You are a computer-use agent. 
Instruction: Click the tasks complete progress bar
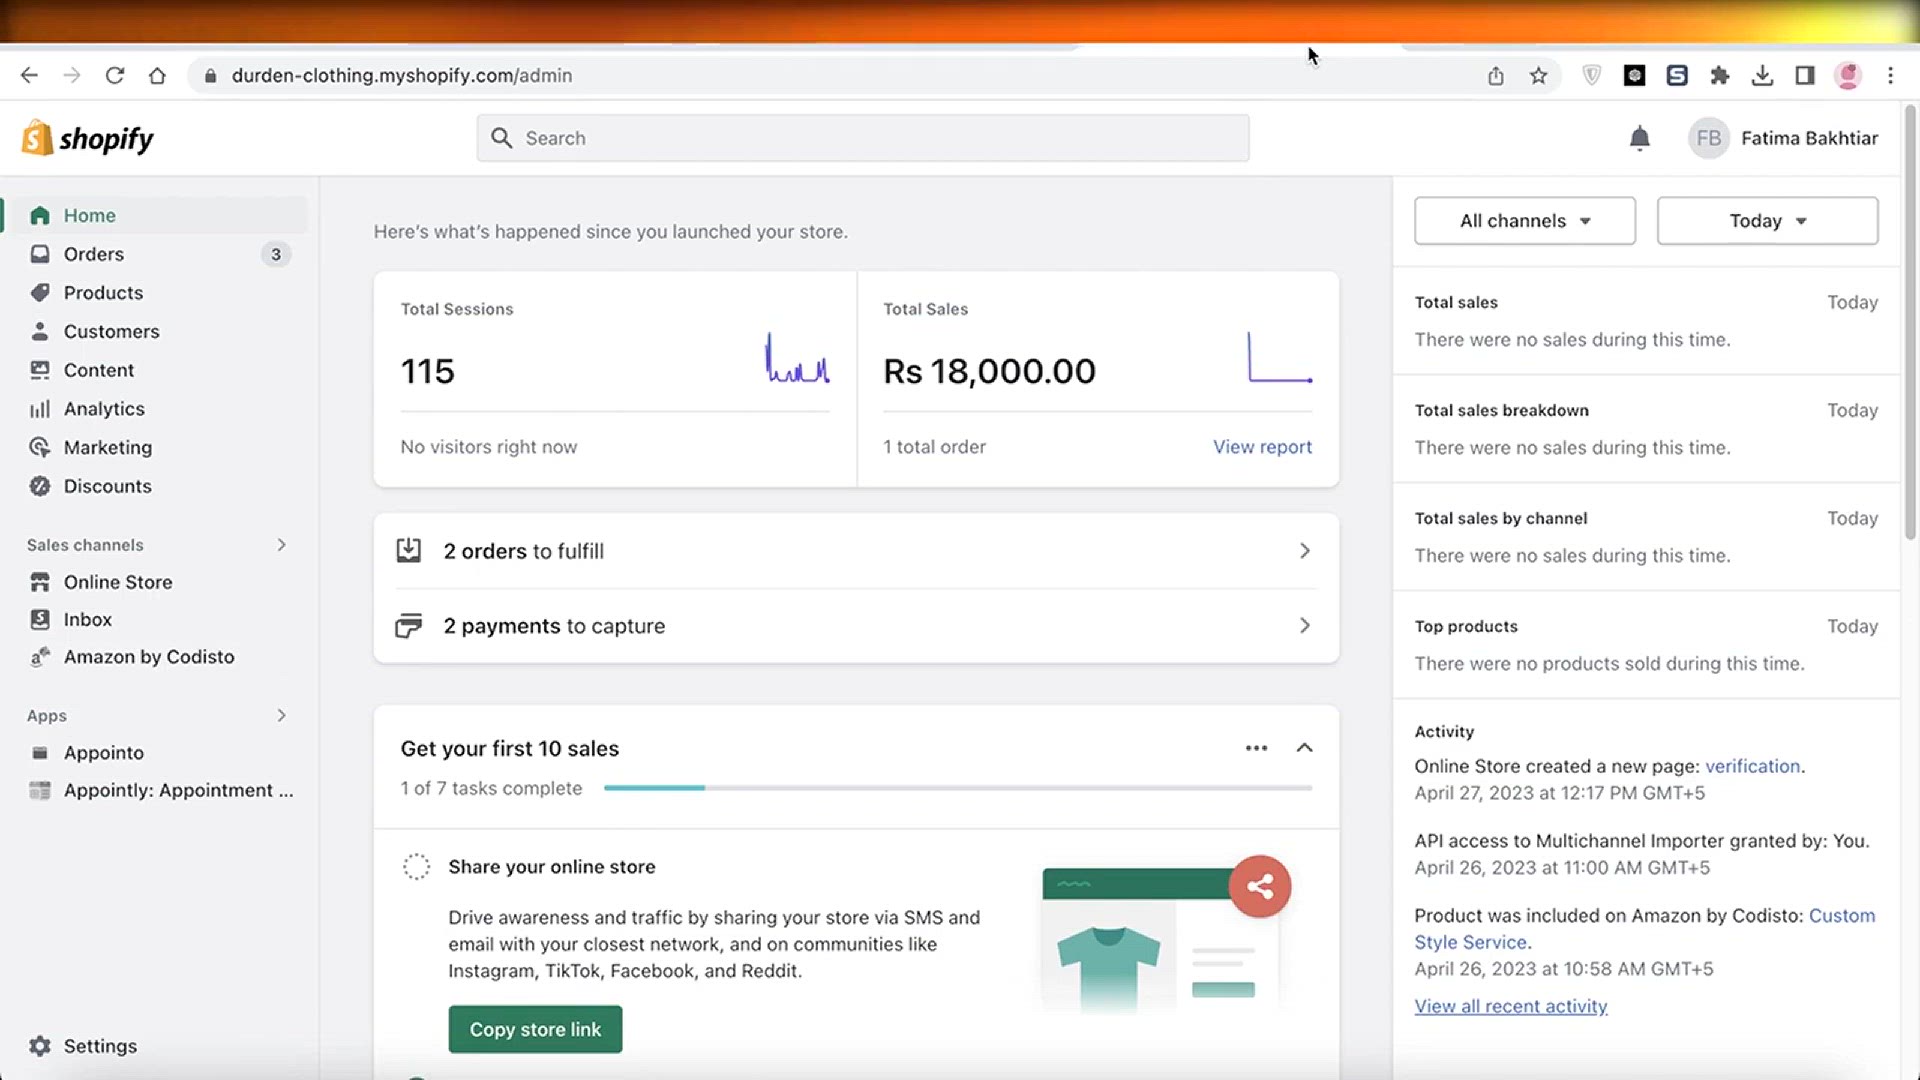tap(958, 788)
